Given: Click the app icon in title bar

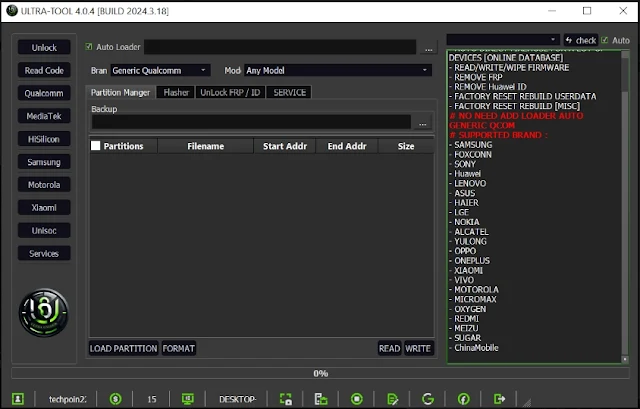Looking at the screenshot, I should coord(12,11).
